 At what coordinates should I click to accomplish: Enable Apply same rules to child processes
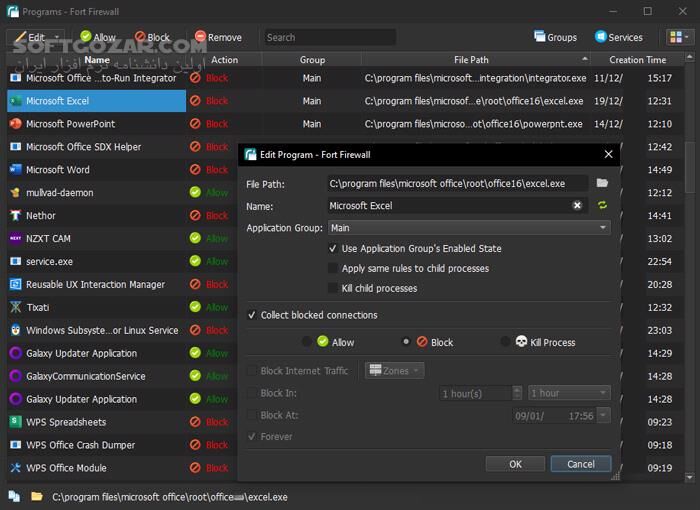tap(333, 268)
